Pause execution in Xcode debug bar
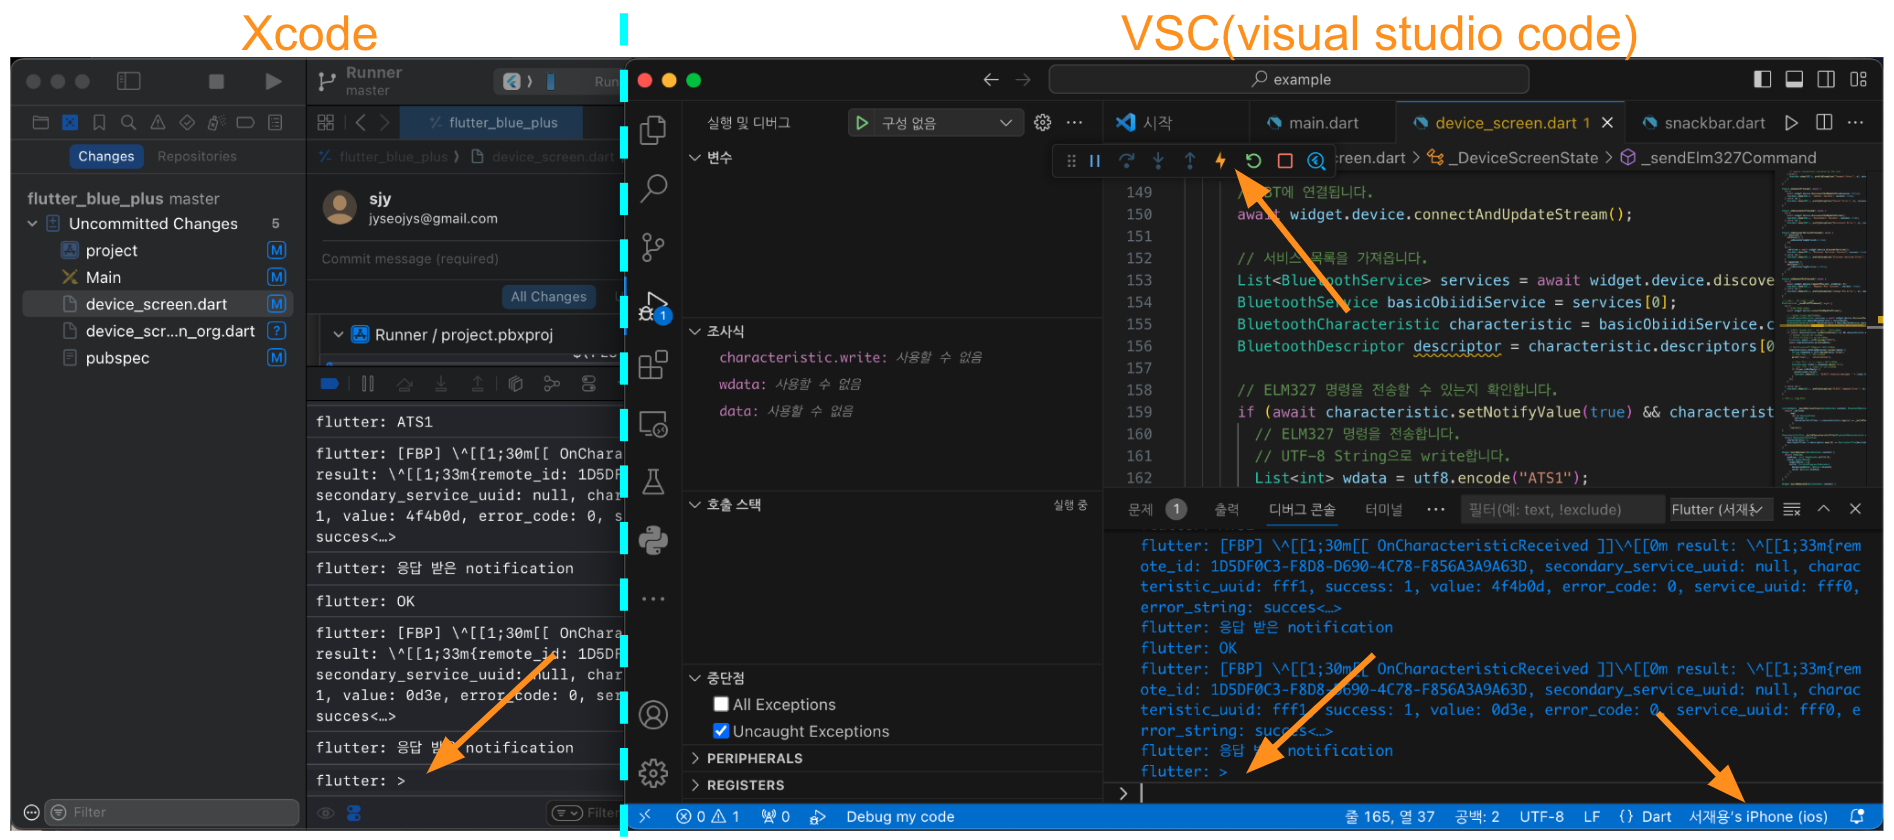1894x840 pixels. coord(367,383)
